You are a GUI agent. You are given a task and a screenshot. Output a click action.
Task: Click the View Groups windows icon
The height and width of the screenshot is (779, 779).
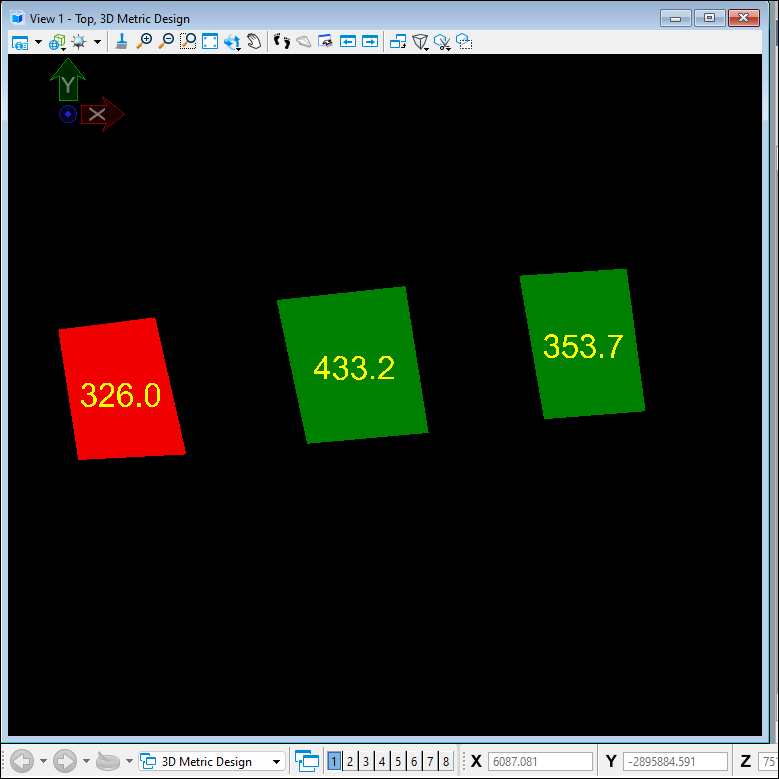click(307, 761)
